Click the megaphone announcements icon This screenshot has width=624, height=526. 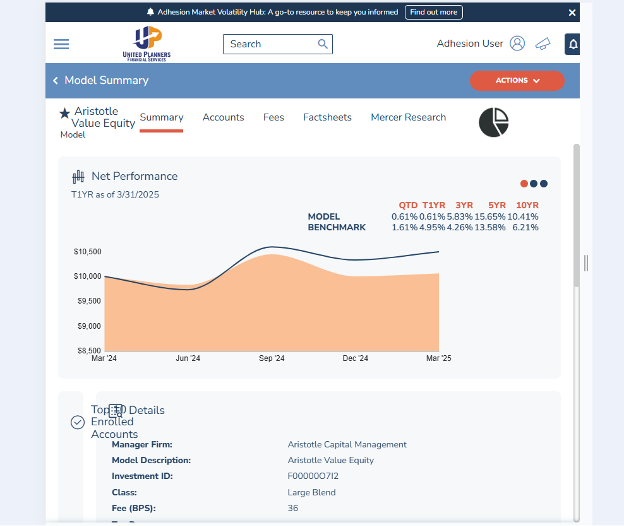(543, 44)
